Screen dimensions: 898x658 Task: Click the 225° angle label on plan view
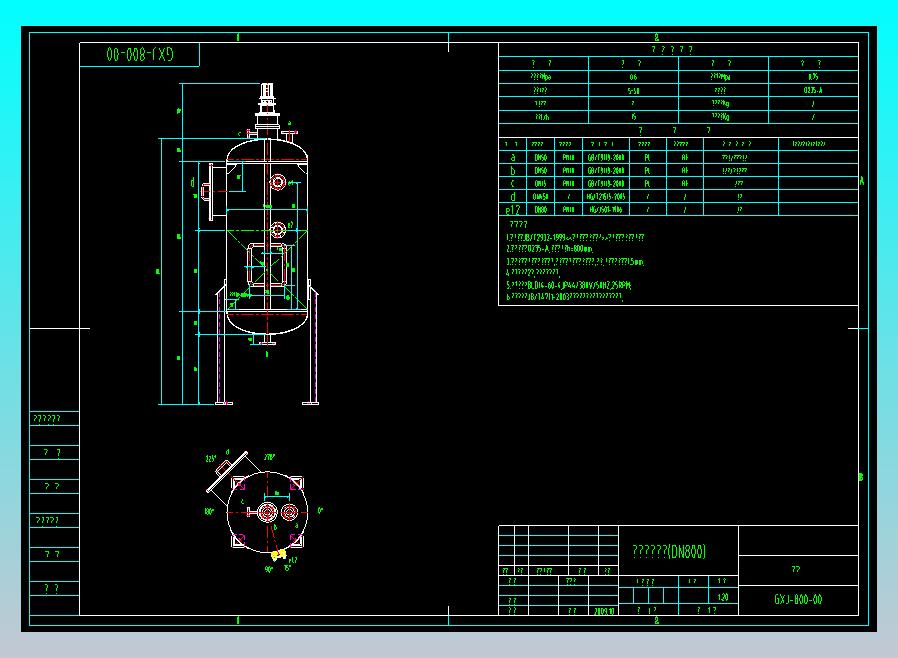tap(211, 459)
